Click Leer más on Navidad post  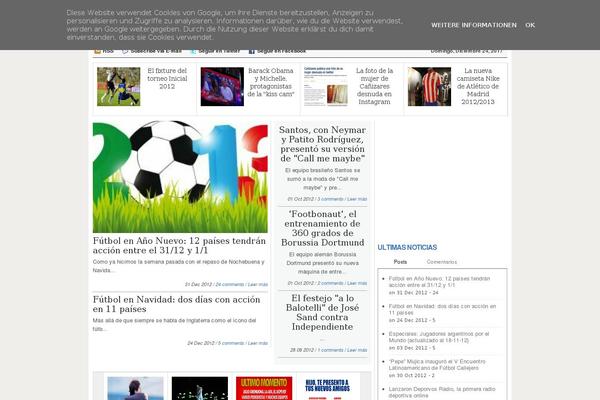[x=258, y=343]
